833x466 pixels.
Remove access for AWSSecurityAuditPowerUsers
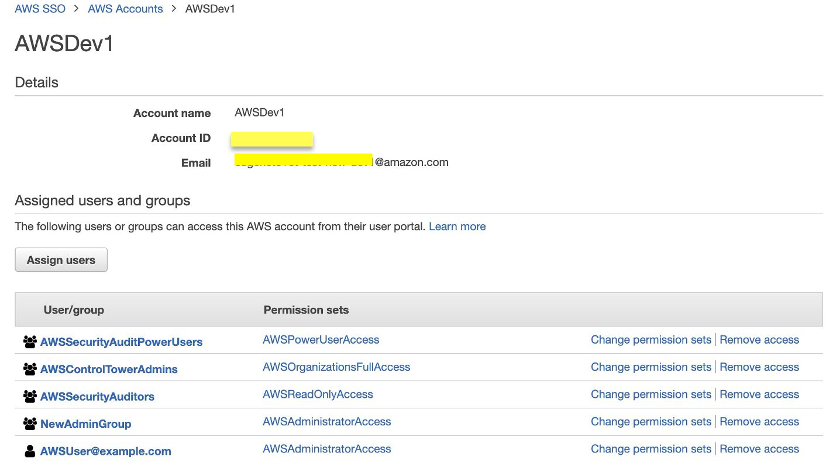pos(759,340)
